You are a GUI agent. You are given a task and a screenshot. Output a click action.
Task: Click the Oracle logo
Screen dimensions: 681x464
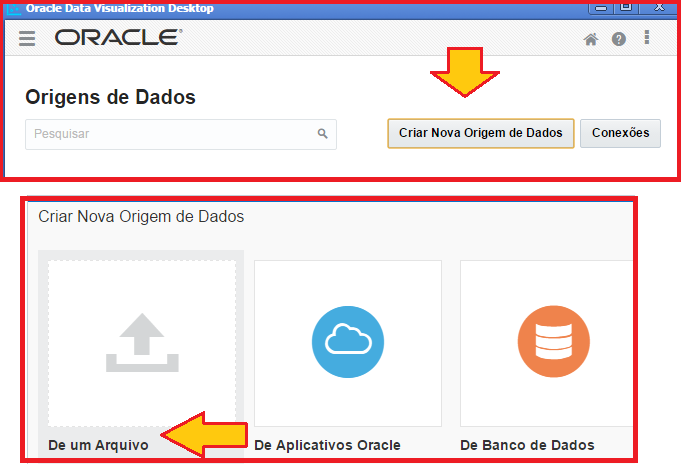click(x=118, y=37)
